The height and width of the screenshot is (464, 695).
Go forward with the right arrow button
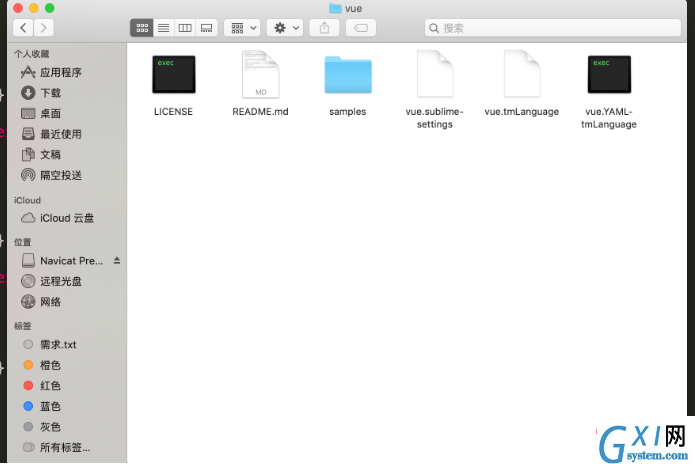coord(43,28)
